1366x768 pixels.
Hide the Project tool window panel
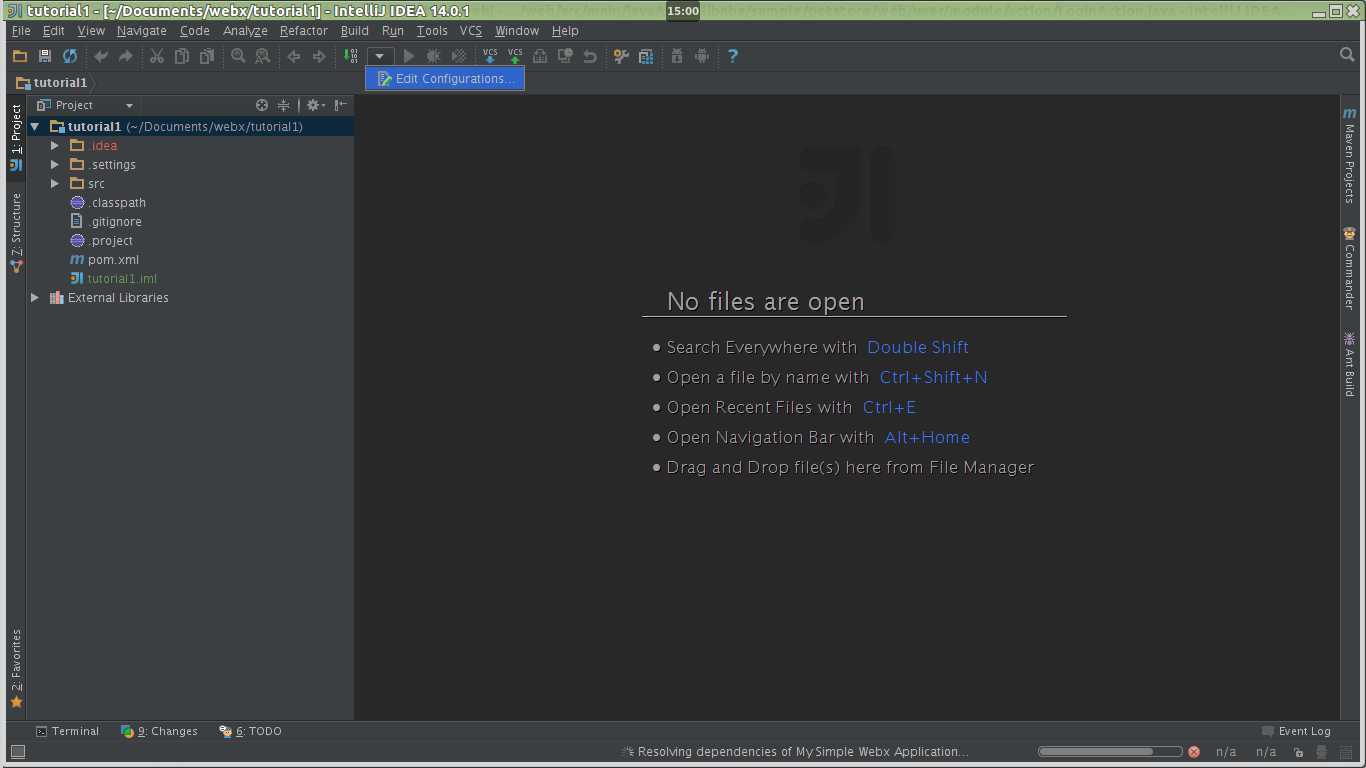point(341,105)
